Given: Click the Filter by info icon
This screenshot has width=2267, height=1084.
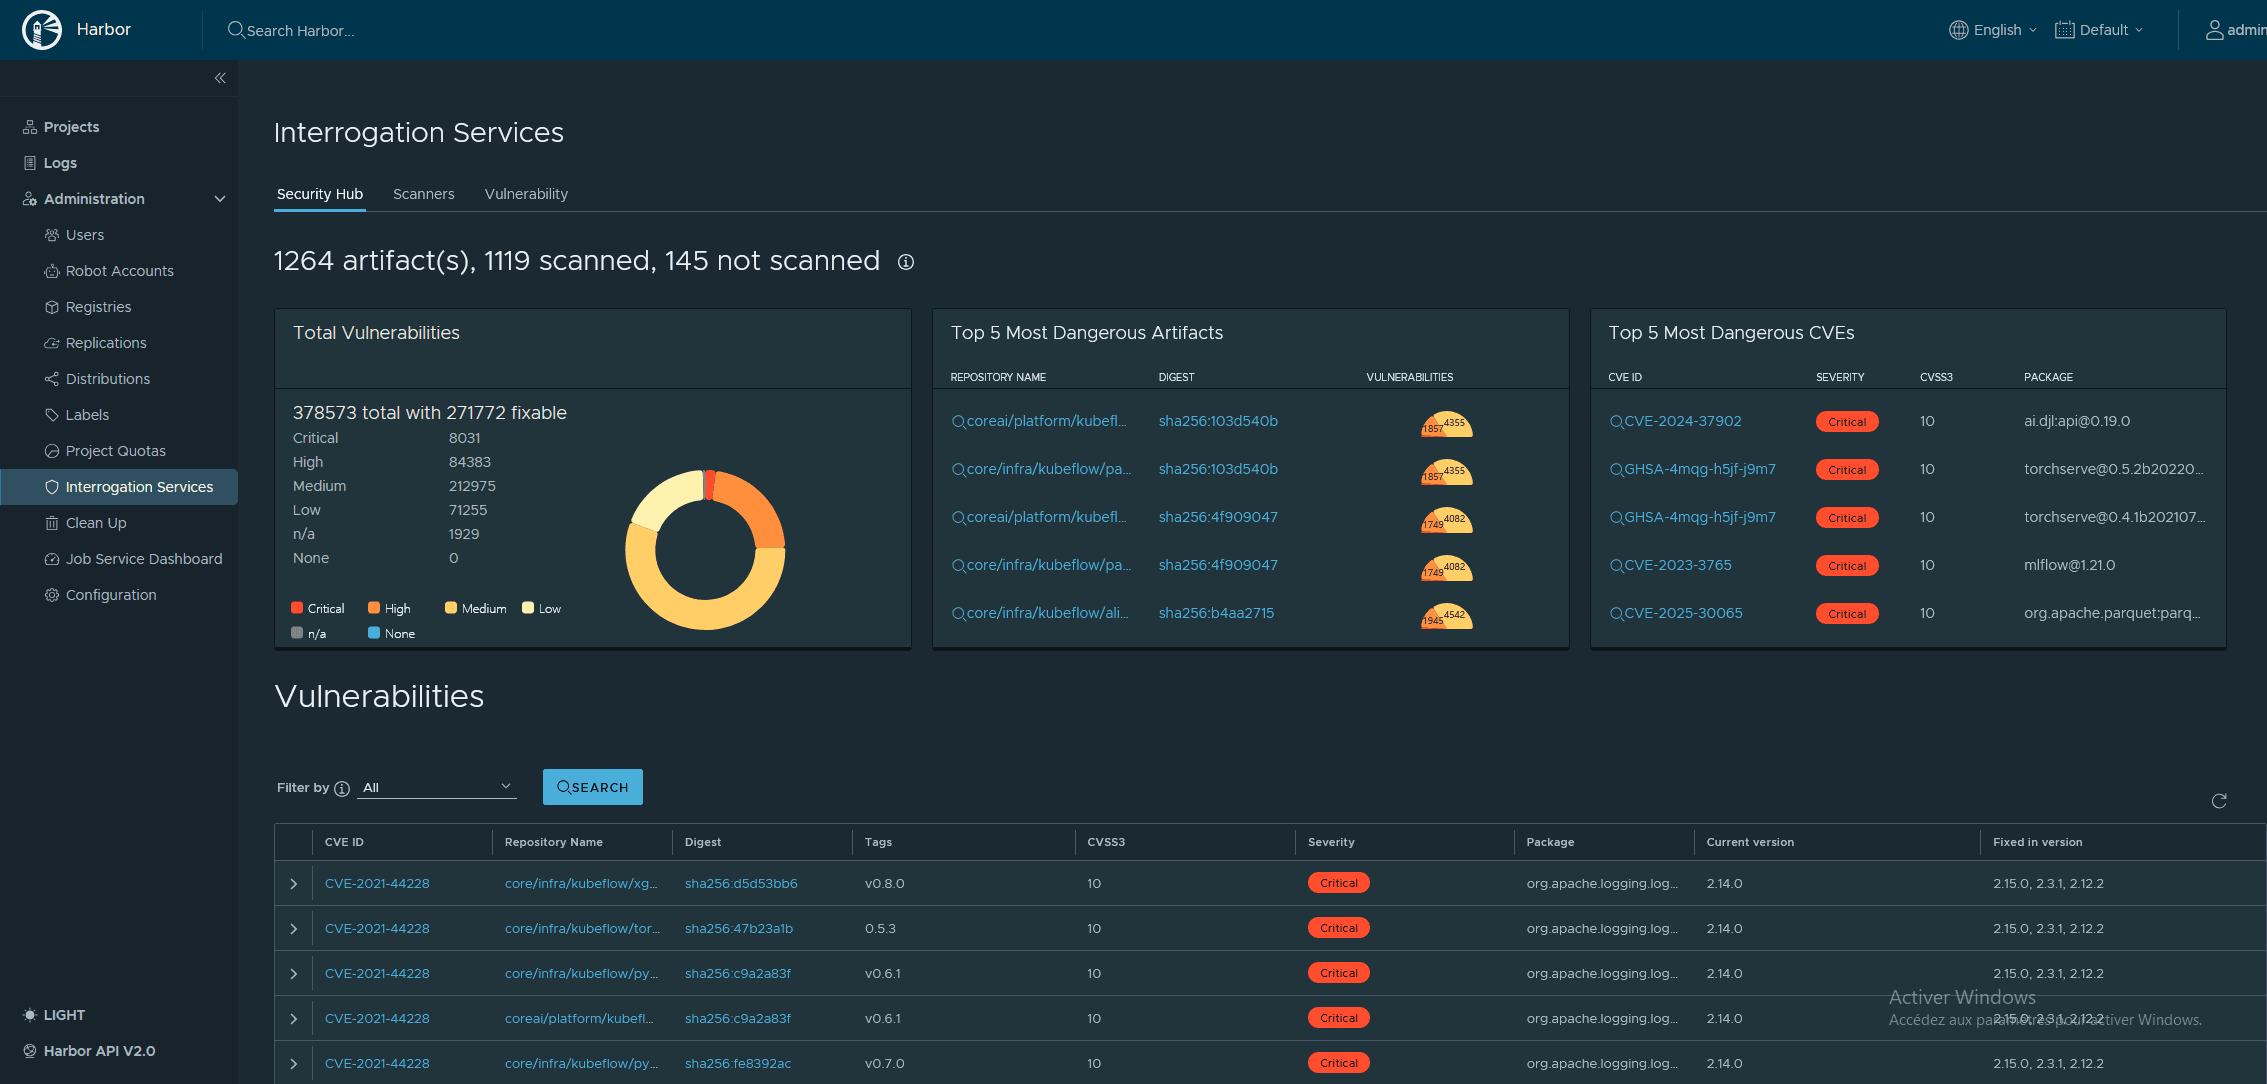Looking at the screenshot, I should 342,788.
